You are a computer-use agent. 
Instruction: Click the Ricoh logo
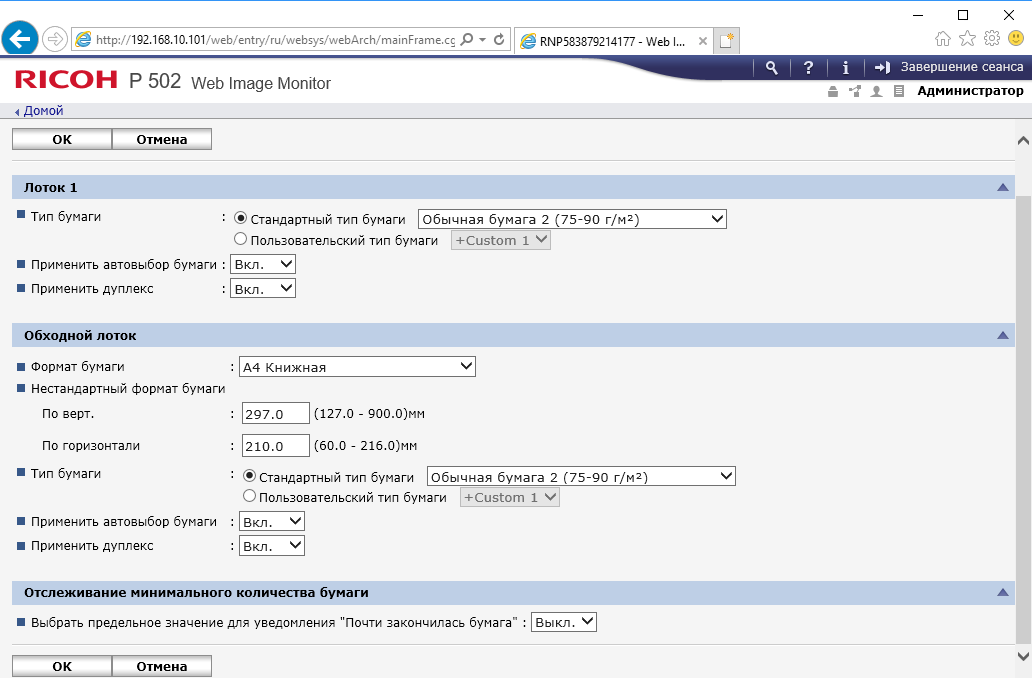coord(67,81)
